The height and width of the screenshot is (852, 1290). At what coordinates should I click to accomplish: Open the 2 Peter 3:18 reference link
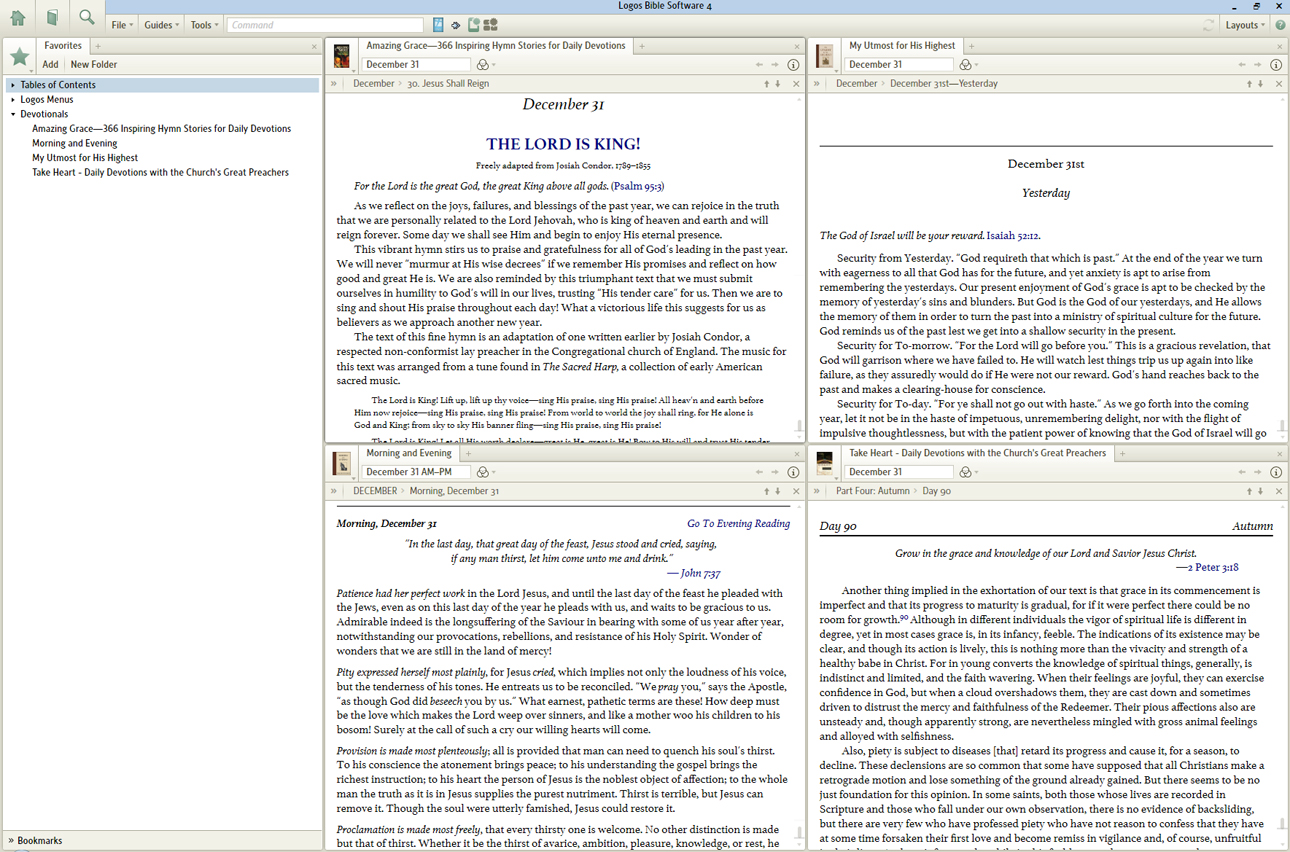point(1213,567)
